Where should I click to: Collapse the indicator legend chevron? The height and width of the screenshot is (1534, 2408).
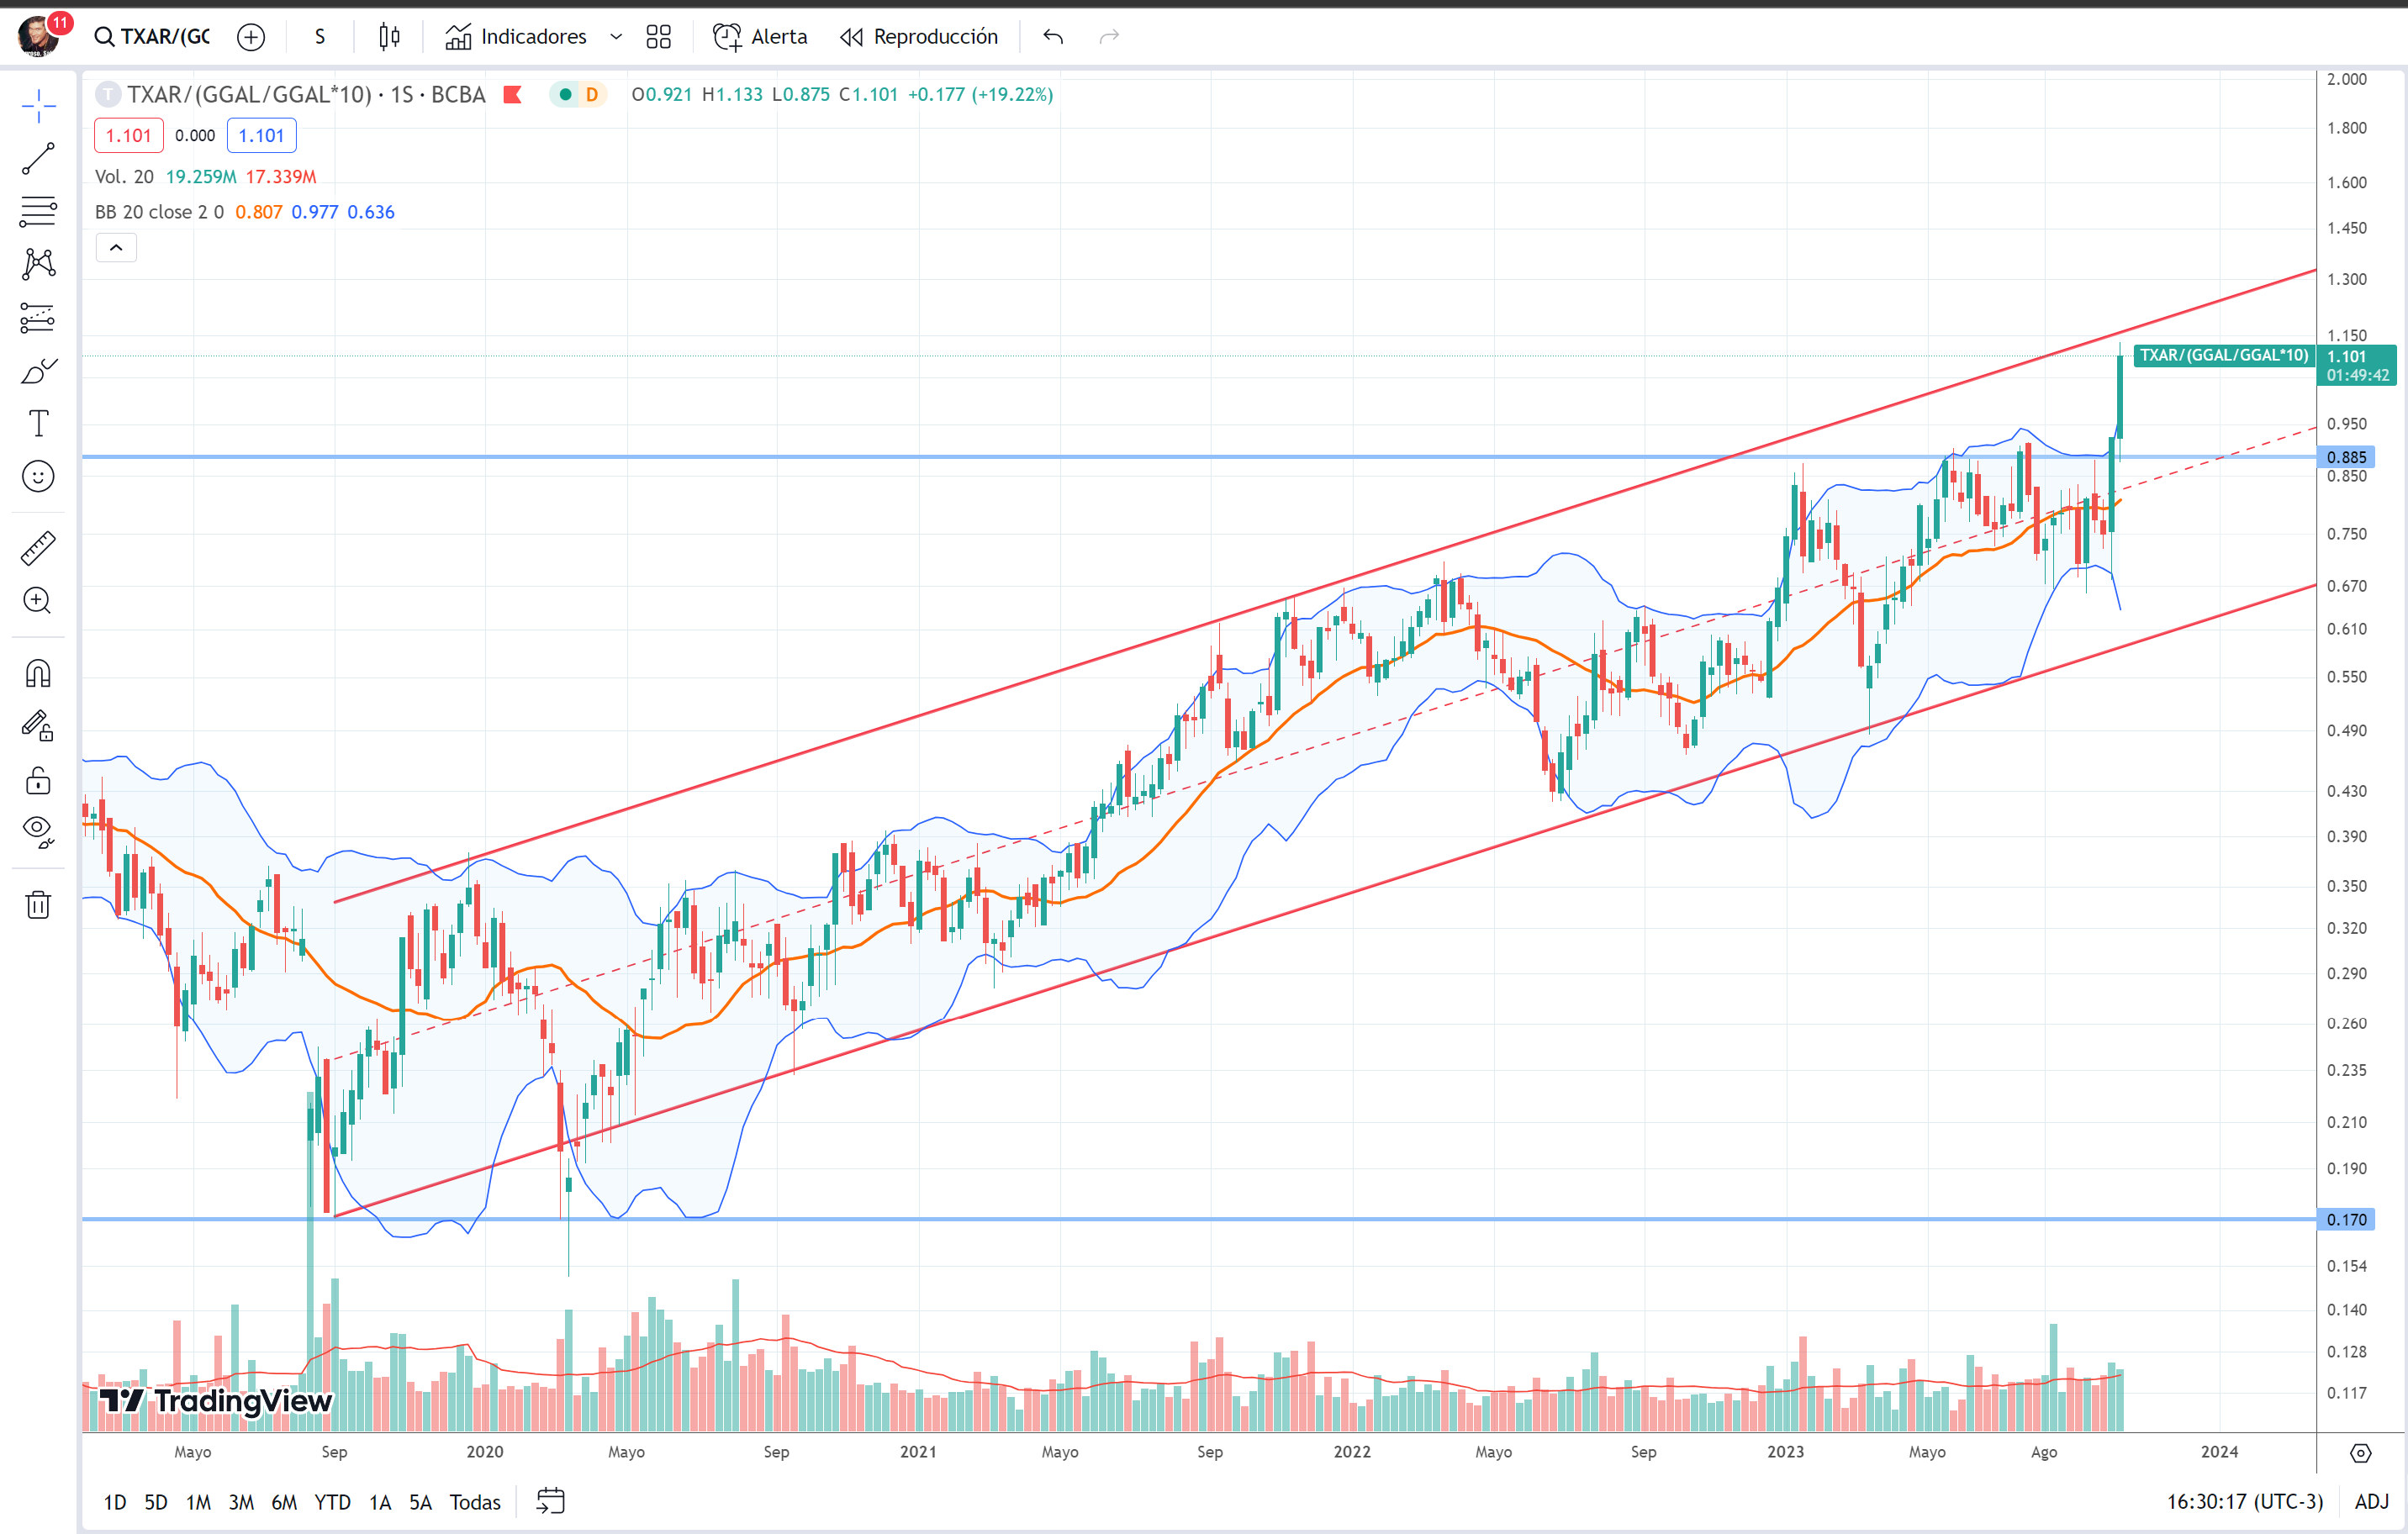(116, 248)
